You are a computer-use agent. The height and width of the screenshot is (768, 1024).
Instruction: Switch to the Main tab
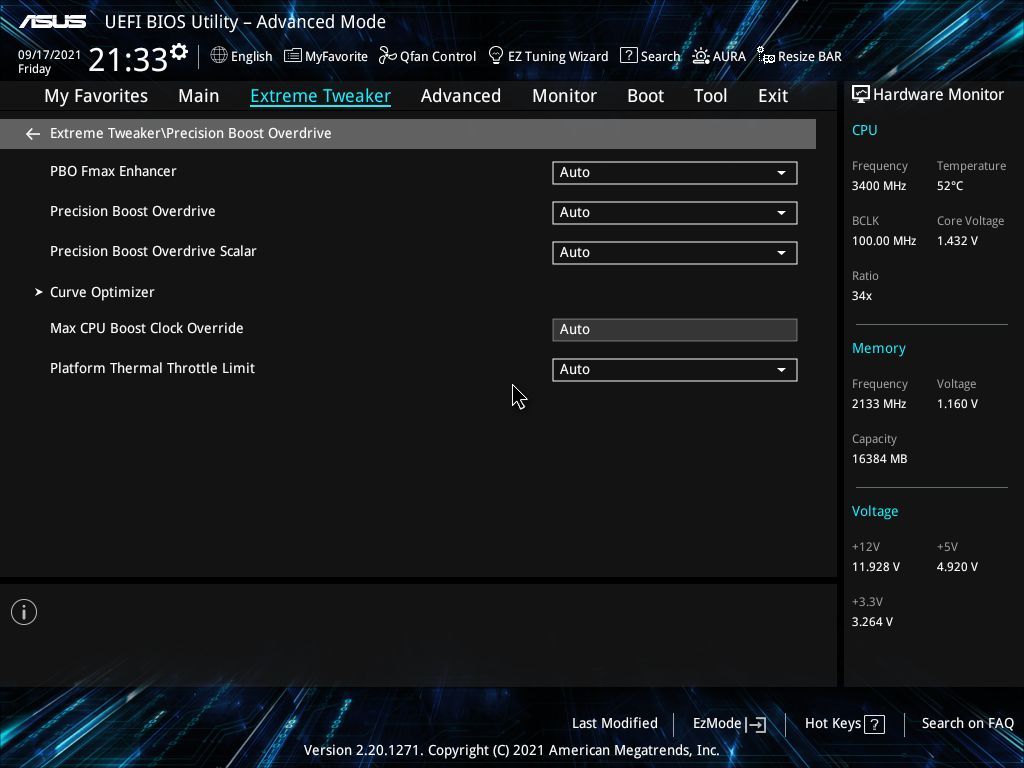pos(199,96)
